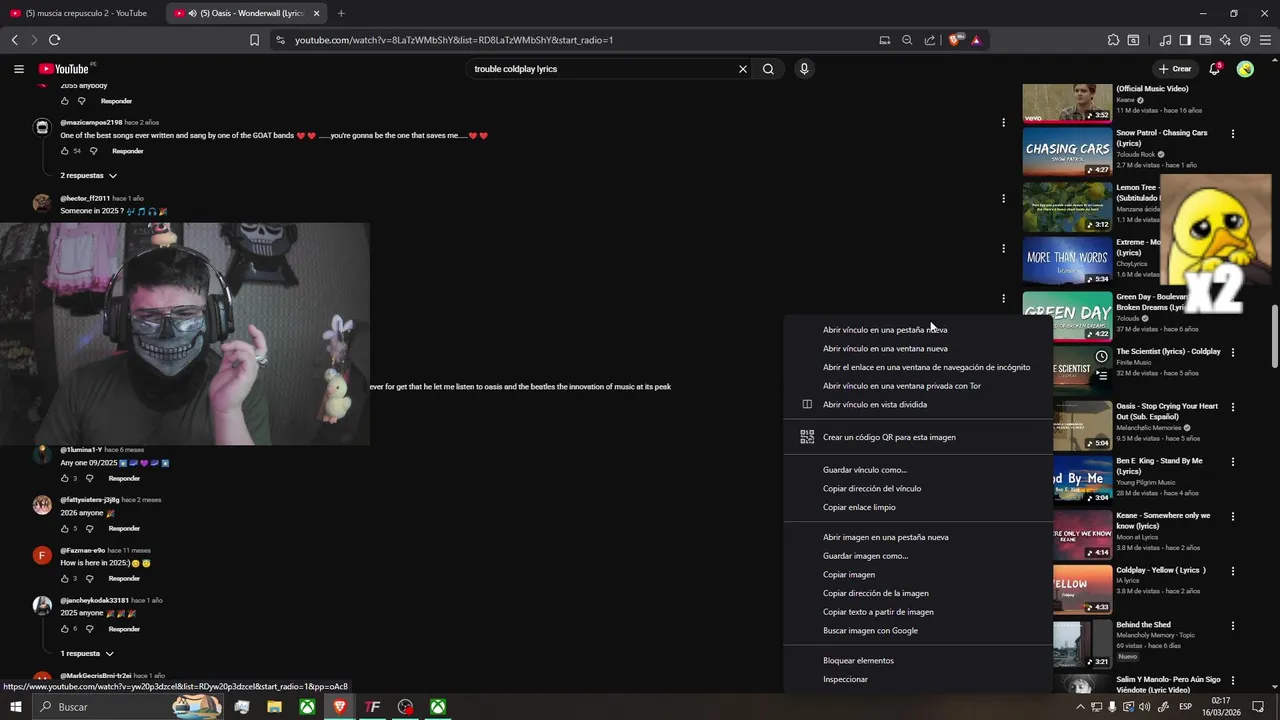Reply to the @Fazman-e9o comment
The image size is (1280, 720).
(x=124, y=578)
